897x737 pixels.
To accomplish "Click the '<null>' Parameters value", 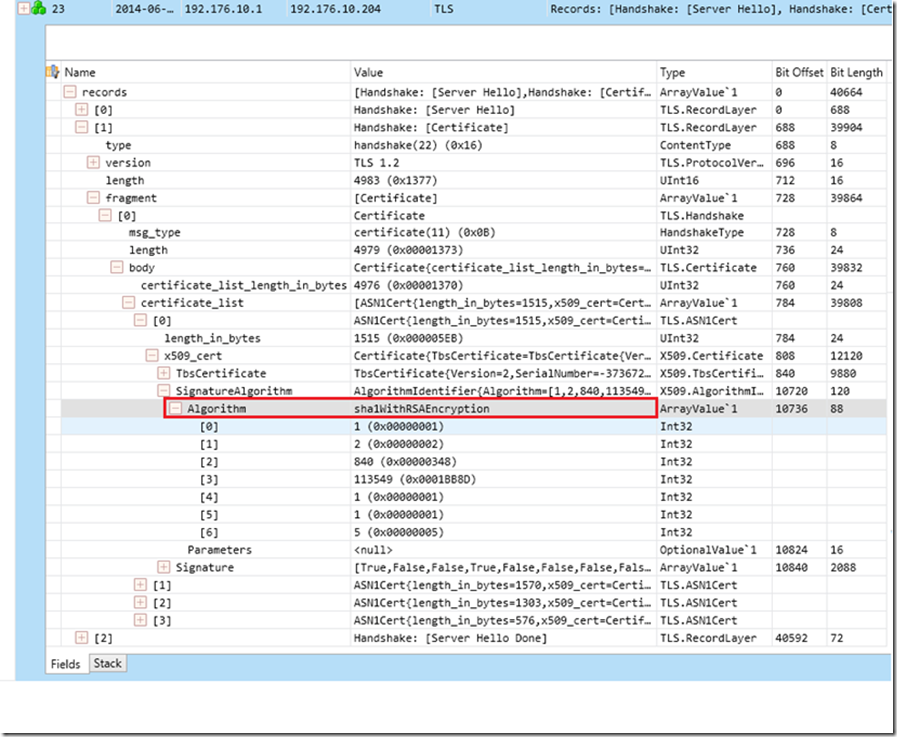I will pos(373,550).
